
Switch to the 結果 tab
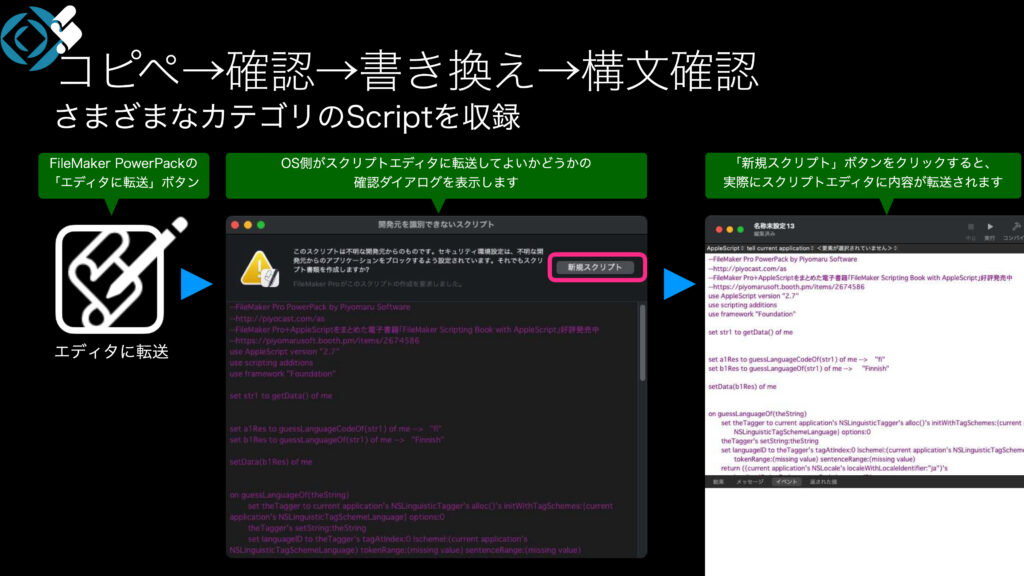[718, 482]
